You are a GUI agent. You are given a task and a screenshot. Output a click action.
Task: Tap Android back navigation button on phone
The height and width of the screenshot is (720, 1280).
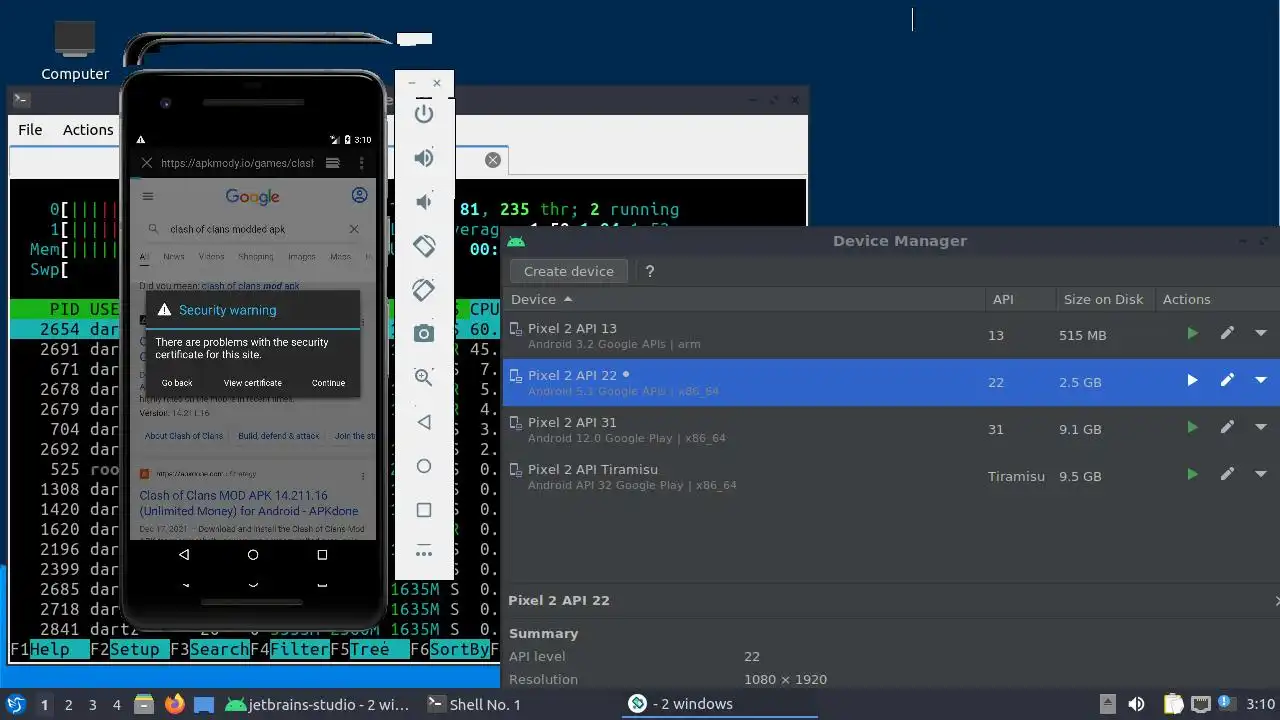coord(184,554)
